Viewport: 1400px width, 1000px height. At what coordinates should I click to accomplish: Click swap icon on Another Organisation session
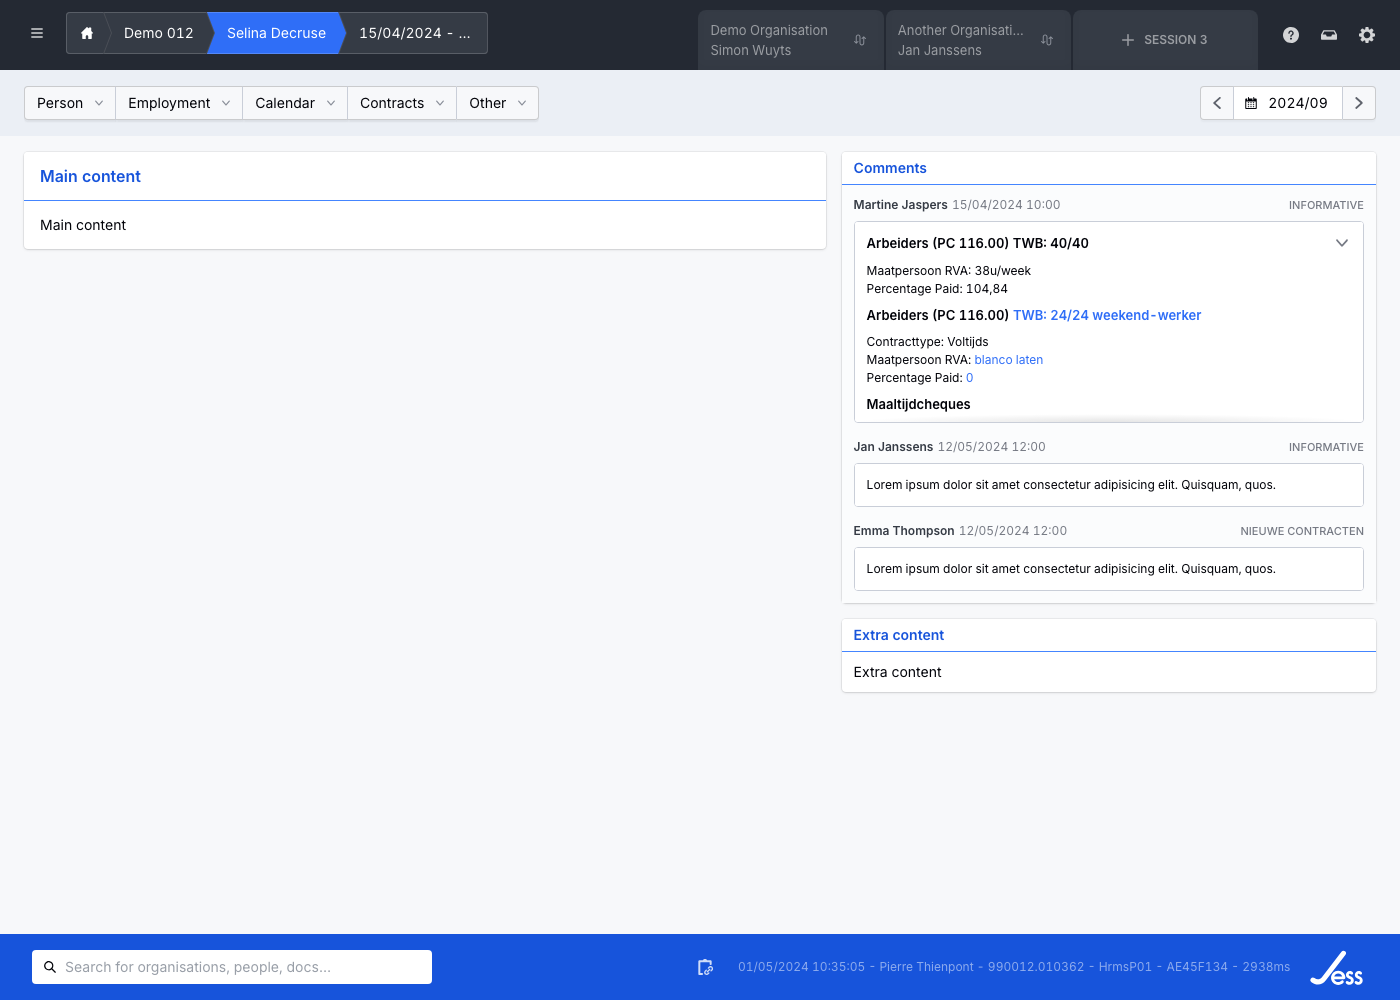(x=1047, y=40)
